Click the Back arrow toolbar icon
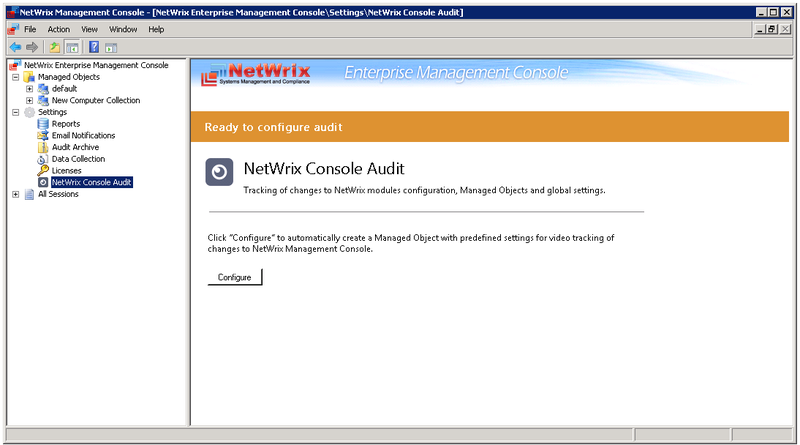This screenshot has width=800, height=445. (15, 47)
